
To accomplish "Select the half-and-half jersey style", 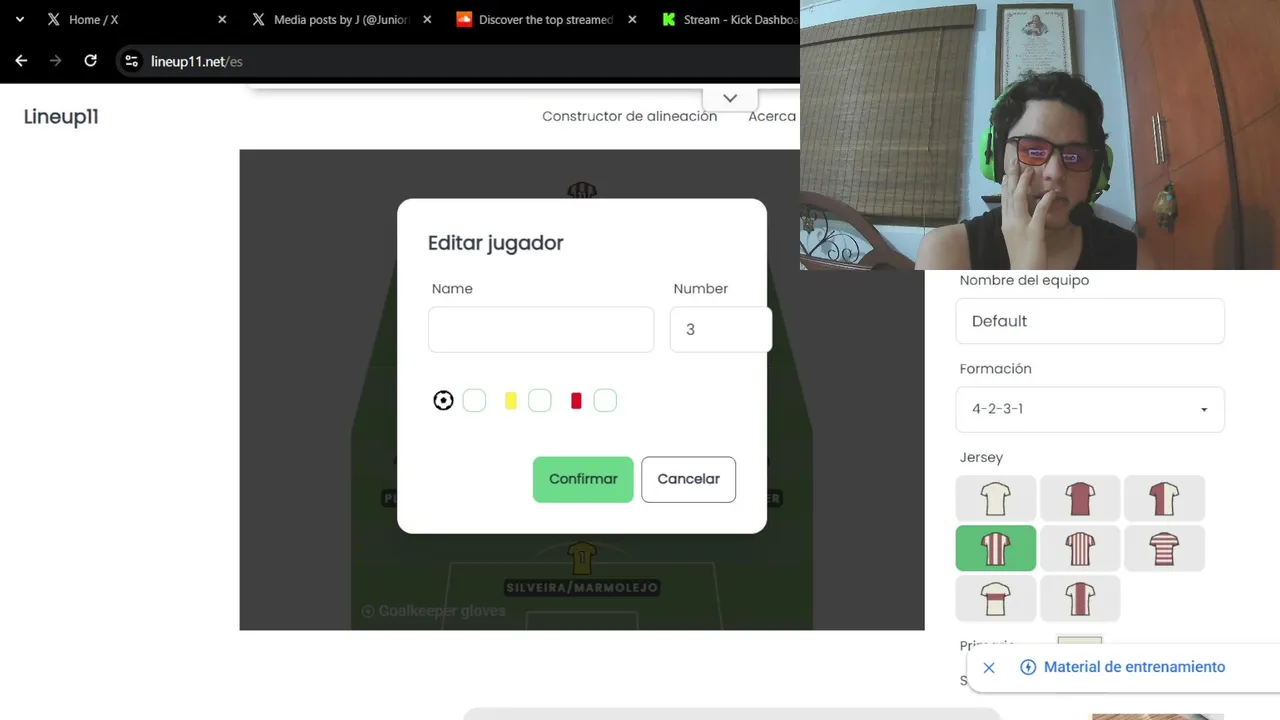I will coord(1164,498).
